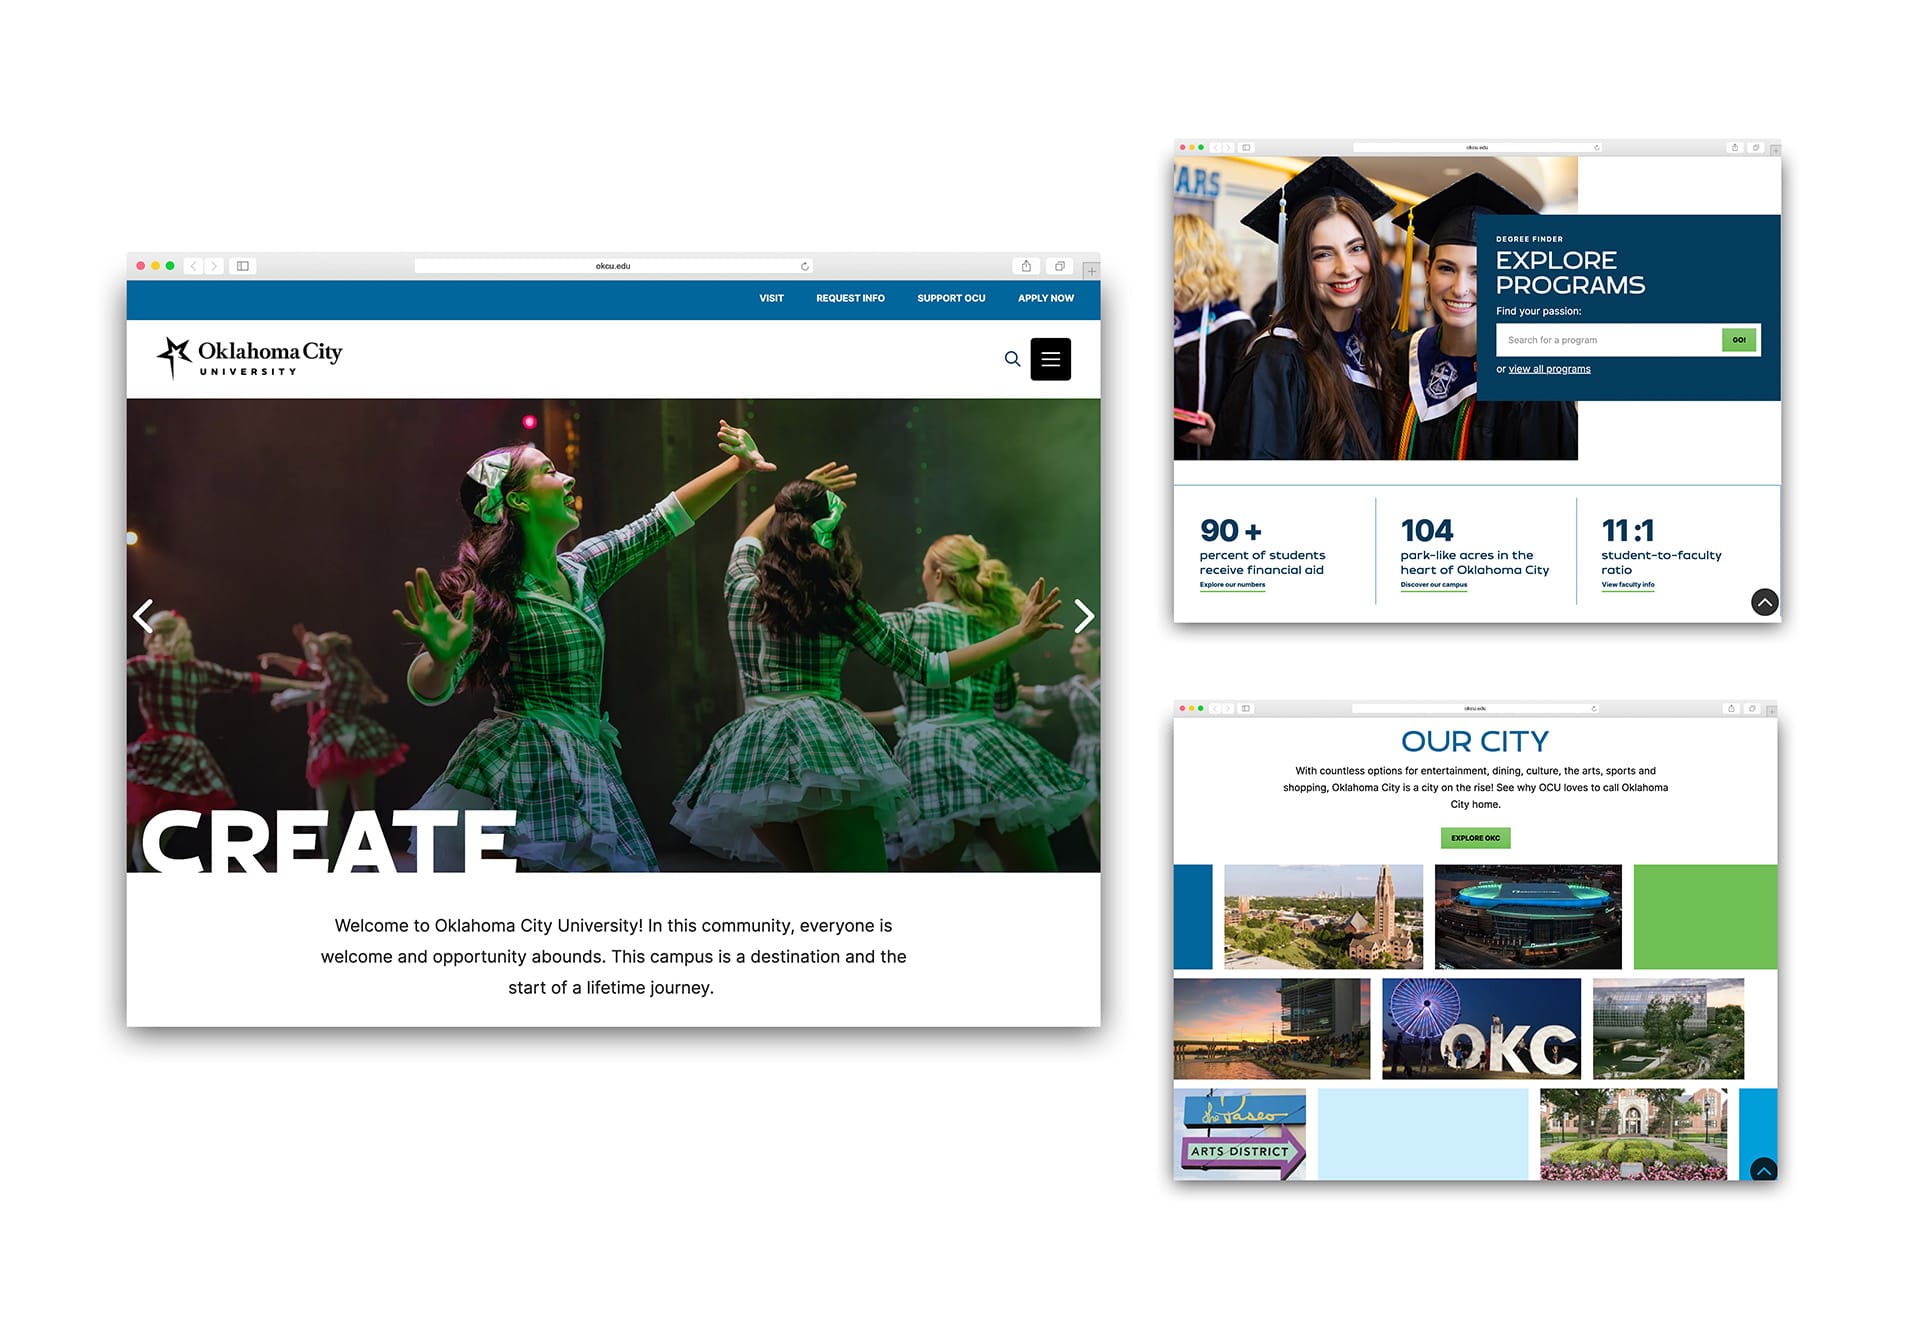Toggle sidebar in the main browser window
The image size is (1920, 1321).
(243, 266)
